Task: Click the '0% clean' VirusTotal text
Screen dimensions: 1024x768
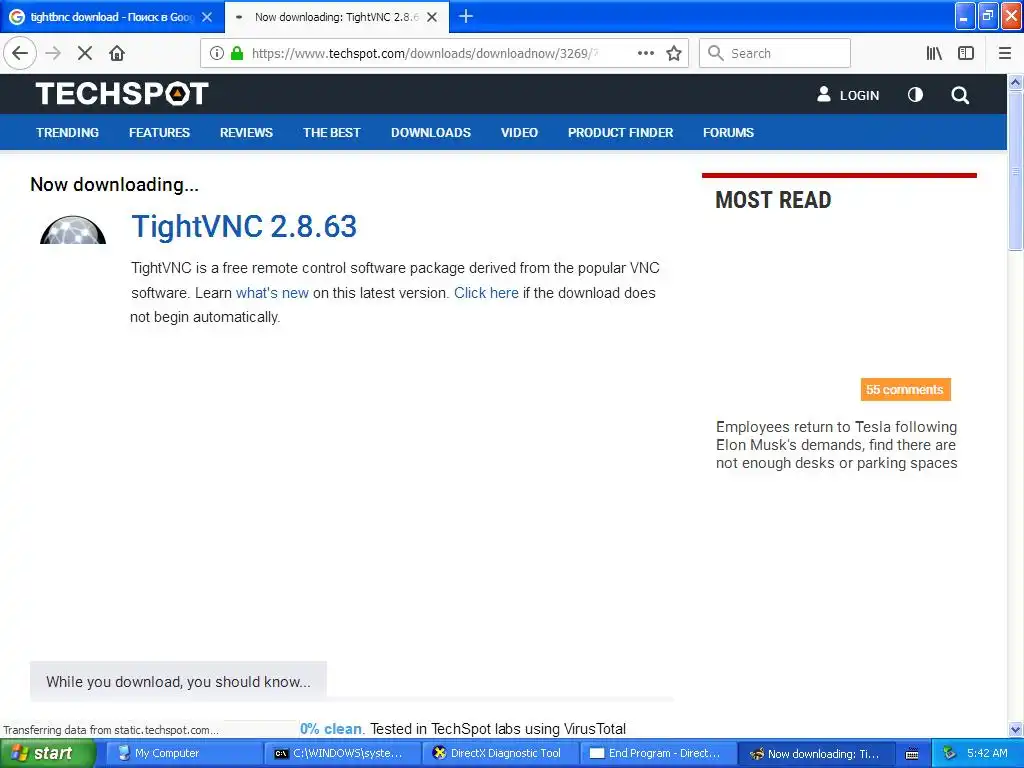Action: (x=330, y=729)
